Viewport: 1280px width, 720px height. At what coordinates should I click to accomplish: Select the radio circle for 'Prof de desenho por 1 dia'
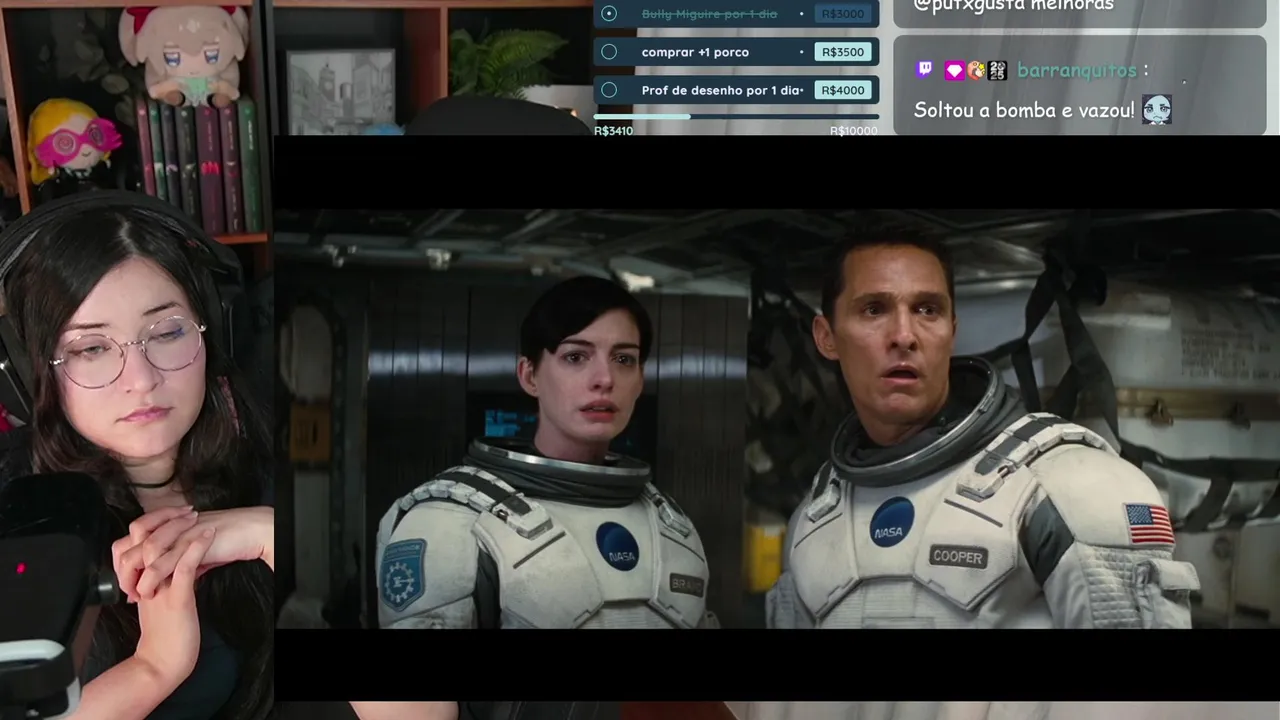pyautogui.click(x=609, y=90)
